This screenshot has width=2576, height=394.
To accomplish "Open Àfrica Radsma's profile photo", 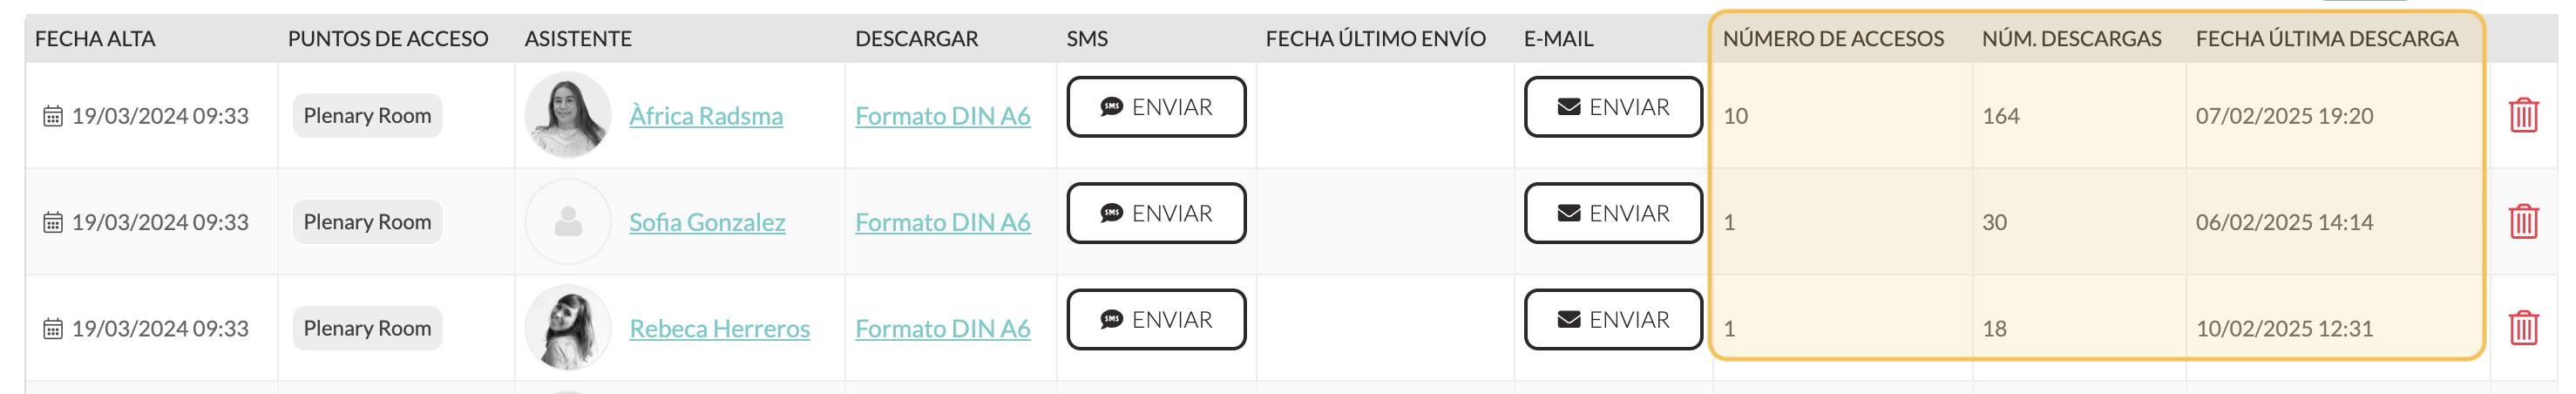I will pos(568,115).
